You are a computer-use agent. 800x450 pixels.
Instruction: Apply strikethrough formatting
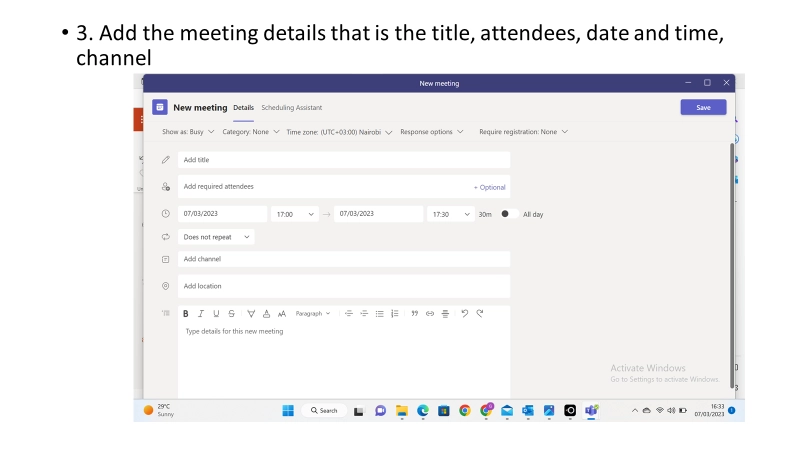pyautogui.click(x=232, y=314)
